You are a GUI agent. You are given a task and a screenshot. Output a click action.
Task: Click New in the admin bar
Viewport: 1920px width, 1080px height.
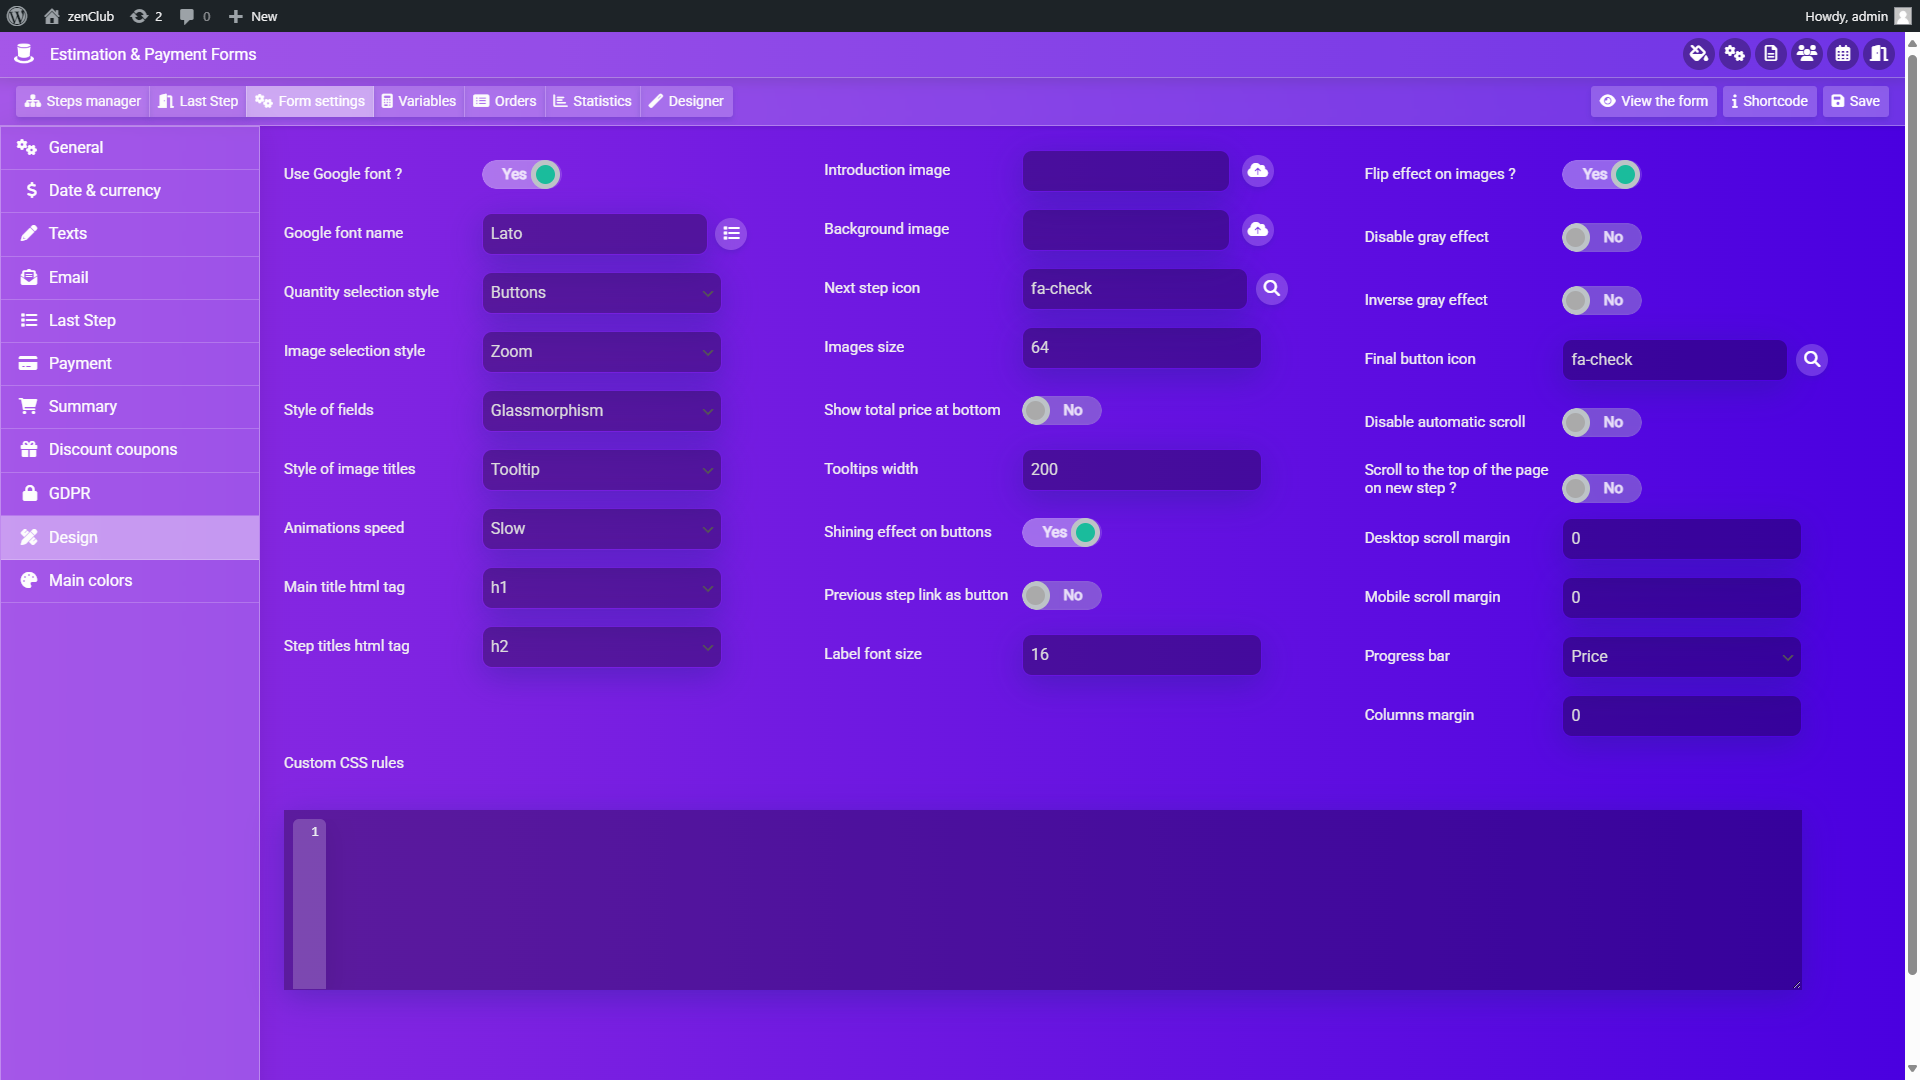[253, 16]
